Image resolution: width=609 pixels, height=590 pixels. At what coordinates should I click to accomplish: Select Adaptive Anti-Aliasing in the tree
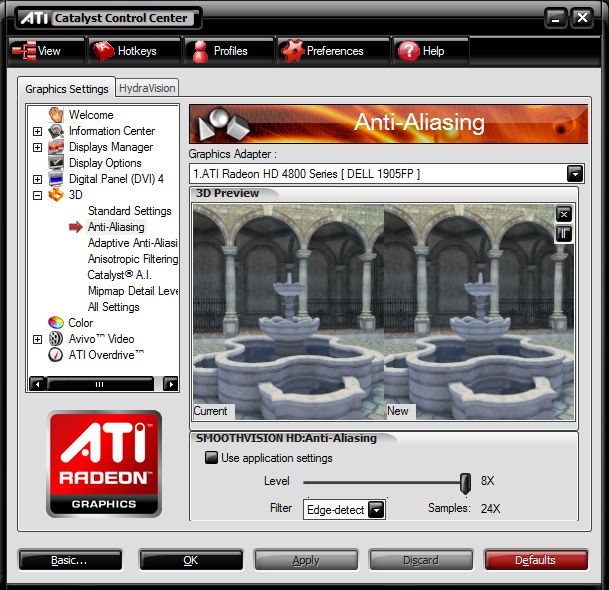132,243
